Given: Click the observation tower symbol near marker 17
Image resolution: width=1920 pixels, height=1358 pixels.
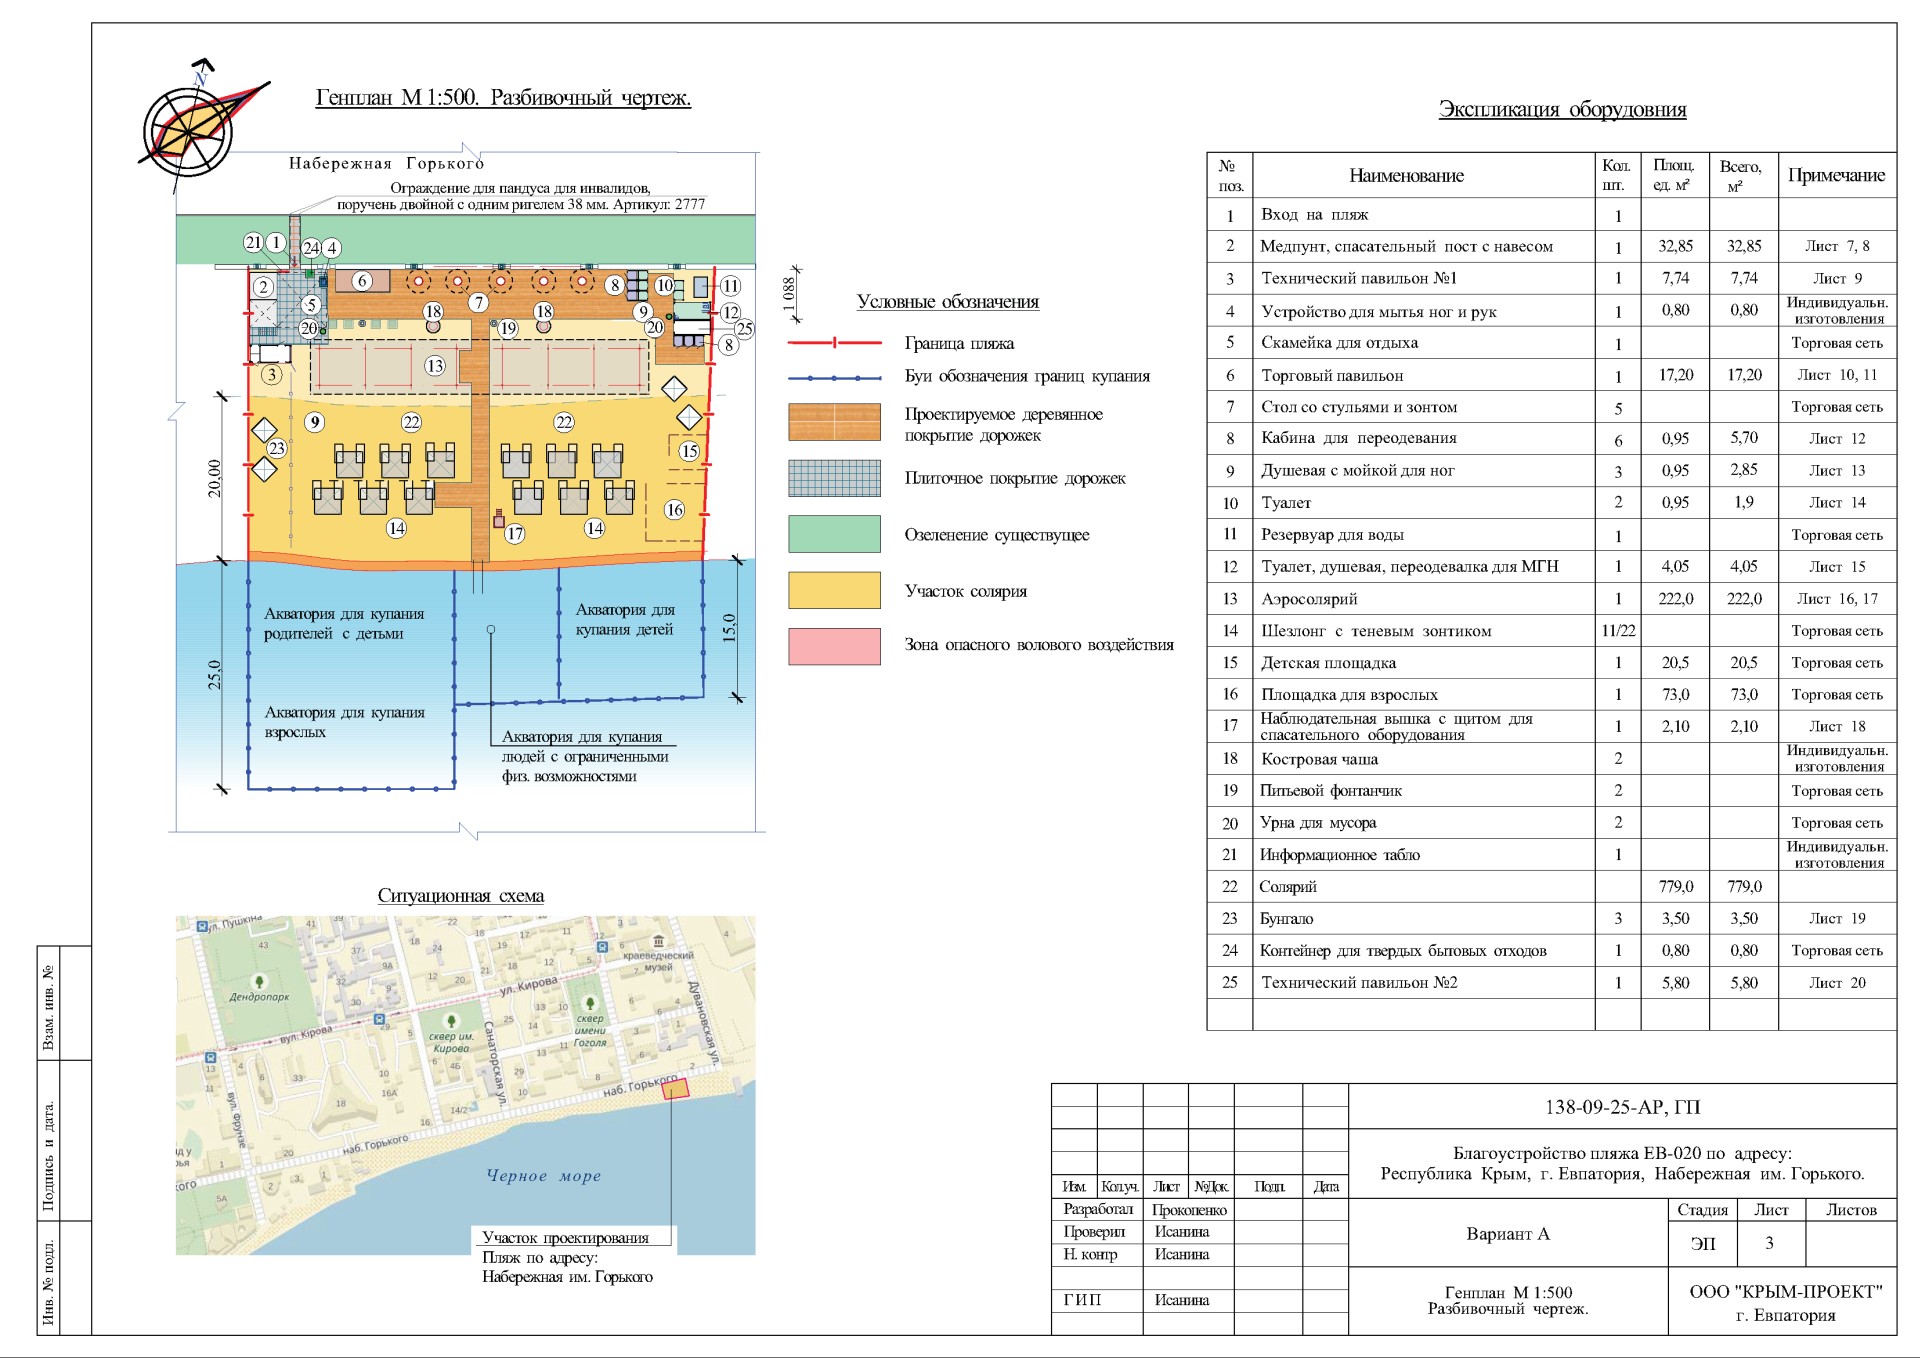Looking at the screenshot, I should (498, 518).
